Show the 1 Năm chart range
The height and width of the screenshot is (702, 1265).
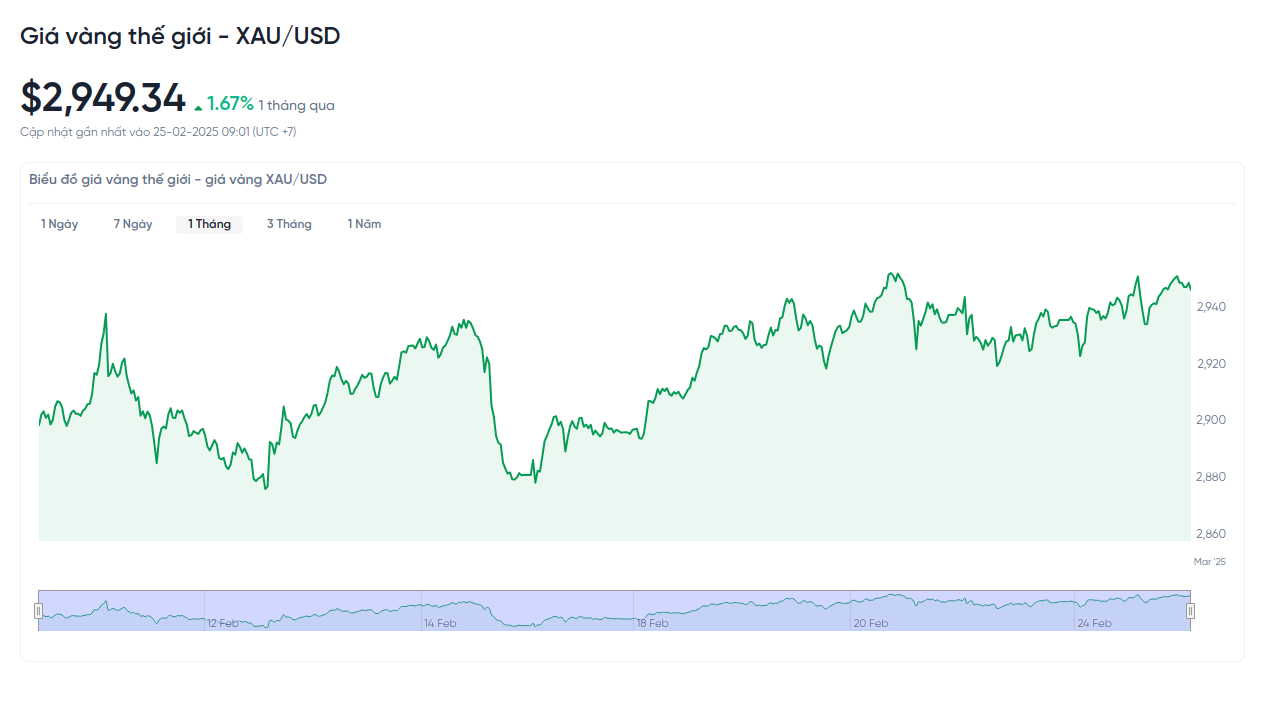tap(364, 224)
